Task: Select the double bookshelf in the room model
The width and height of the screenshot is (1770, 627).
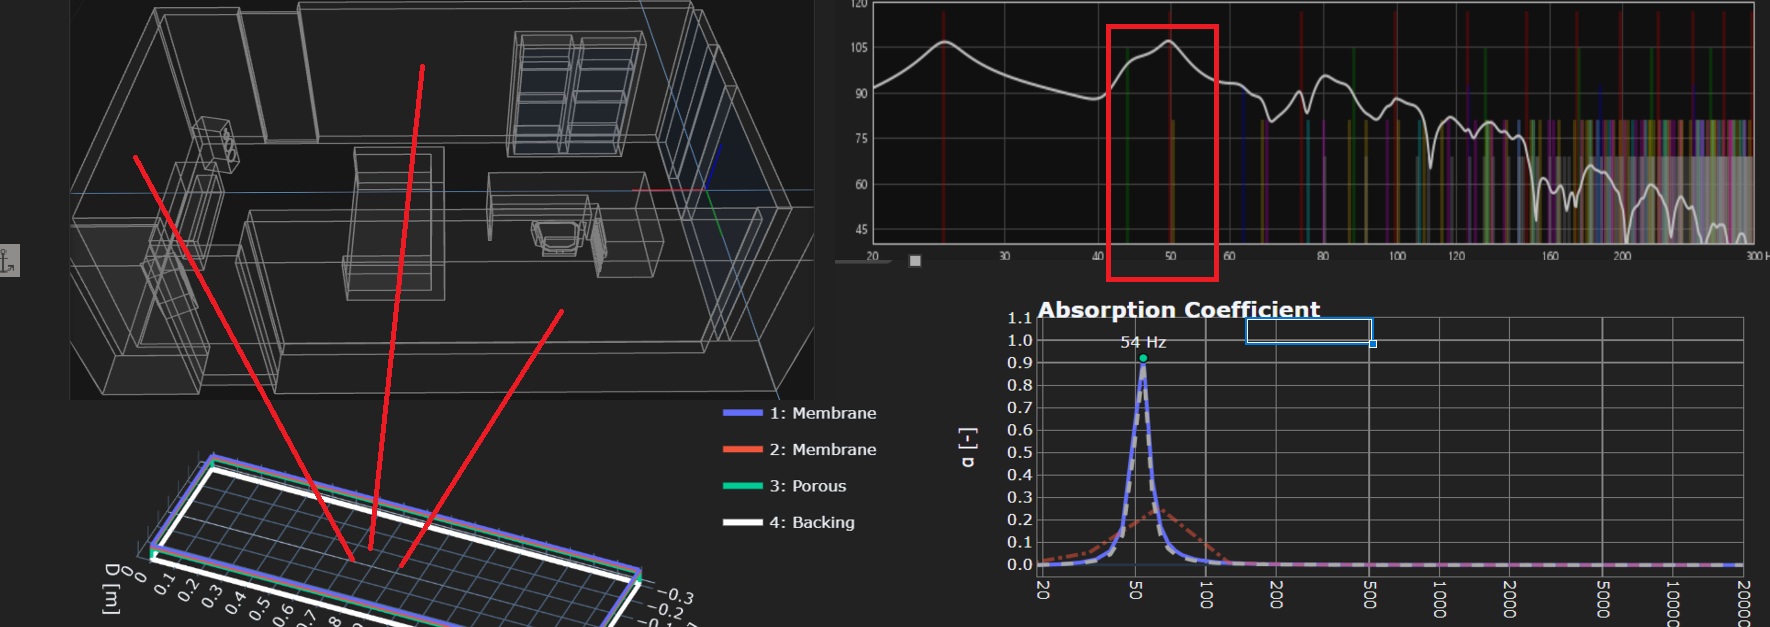Action: tap(576, 93)
